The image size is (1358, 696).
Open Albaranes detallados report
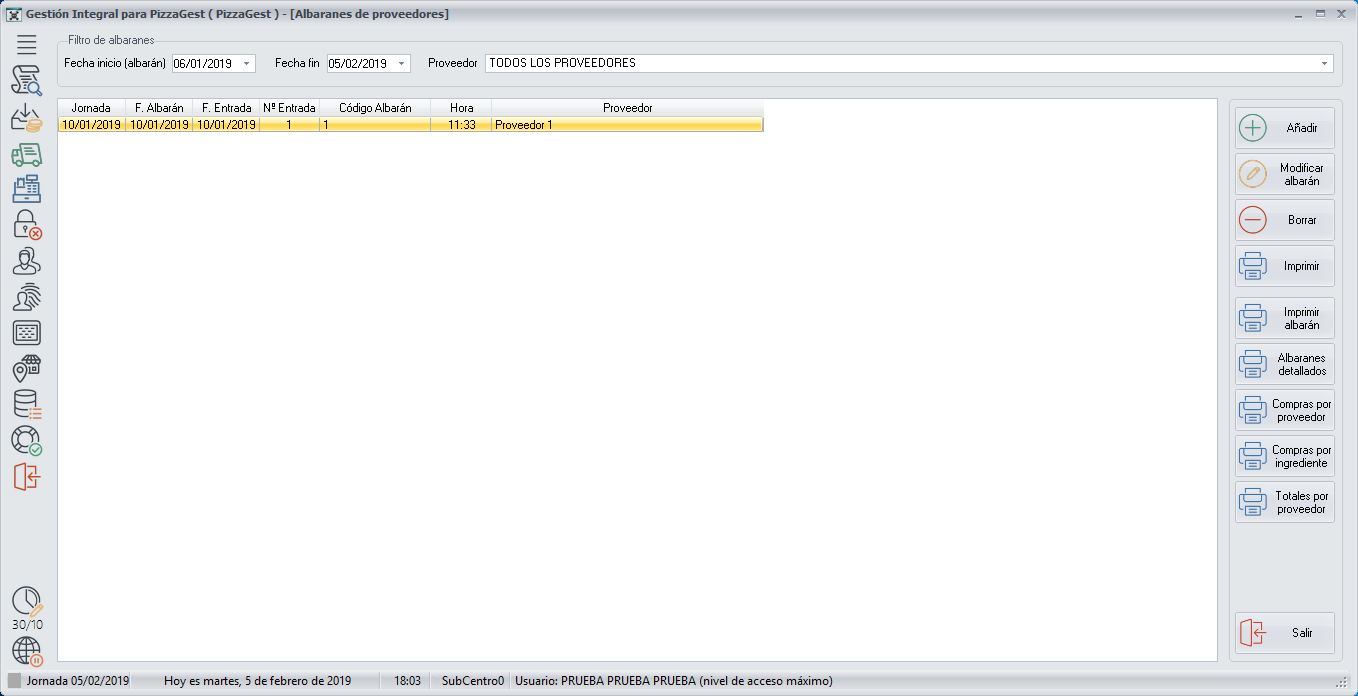click(1285, 364)
